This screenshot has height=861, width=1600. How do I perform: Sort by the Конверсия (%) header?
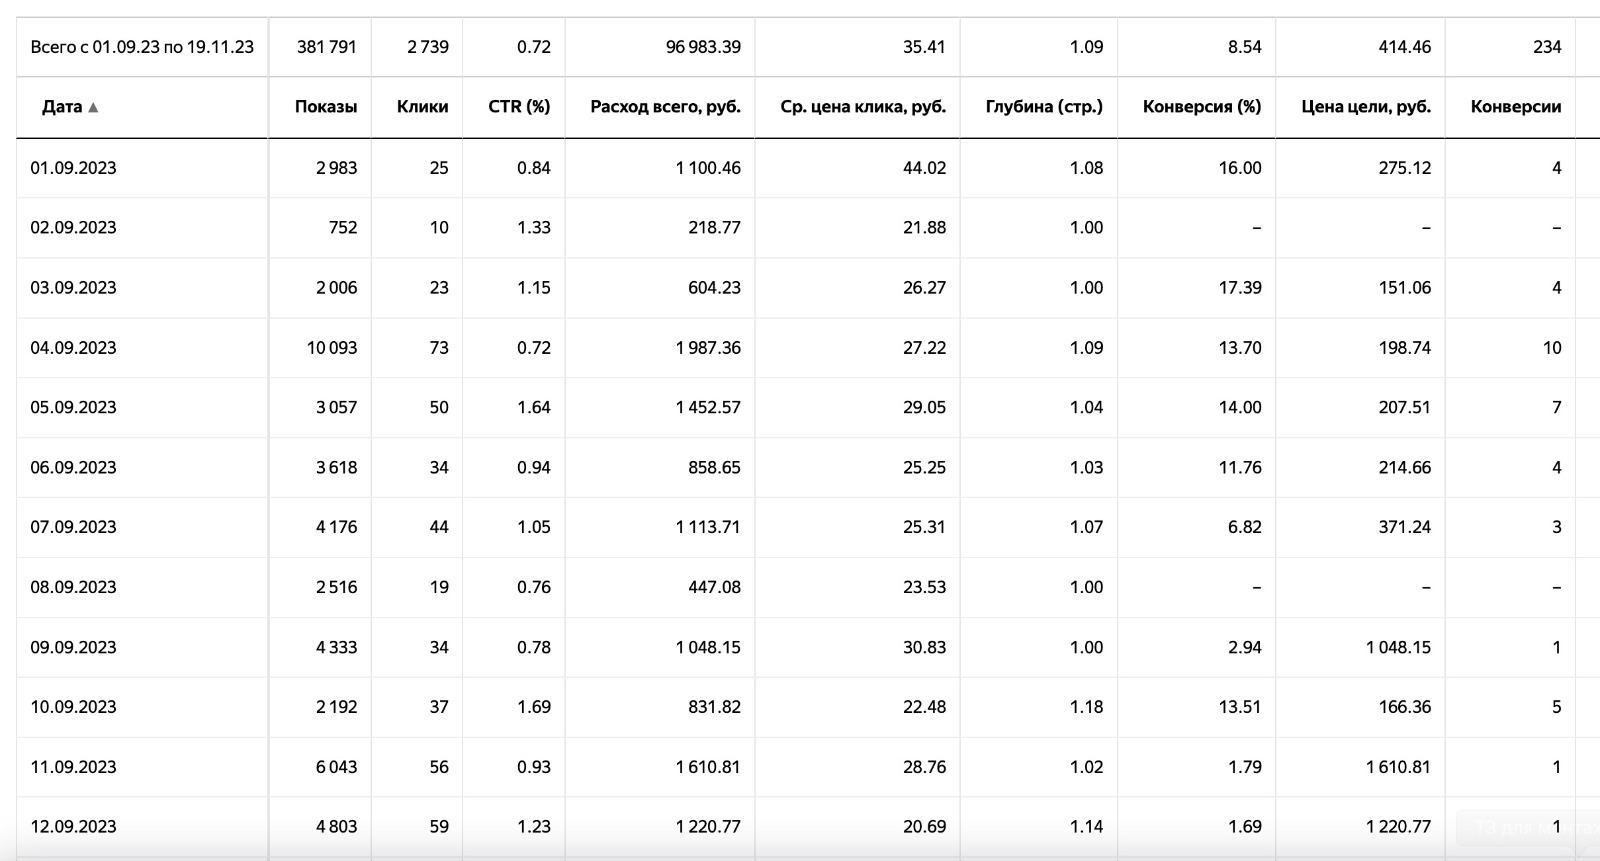click(x=1202, y=107)
